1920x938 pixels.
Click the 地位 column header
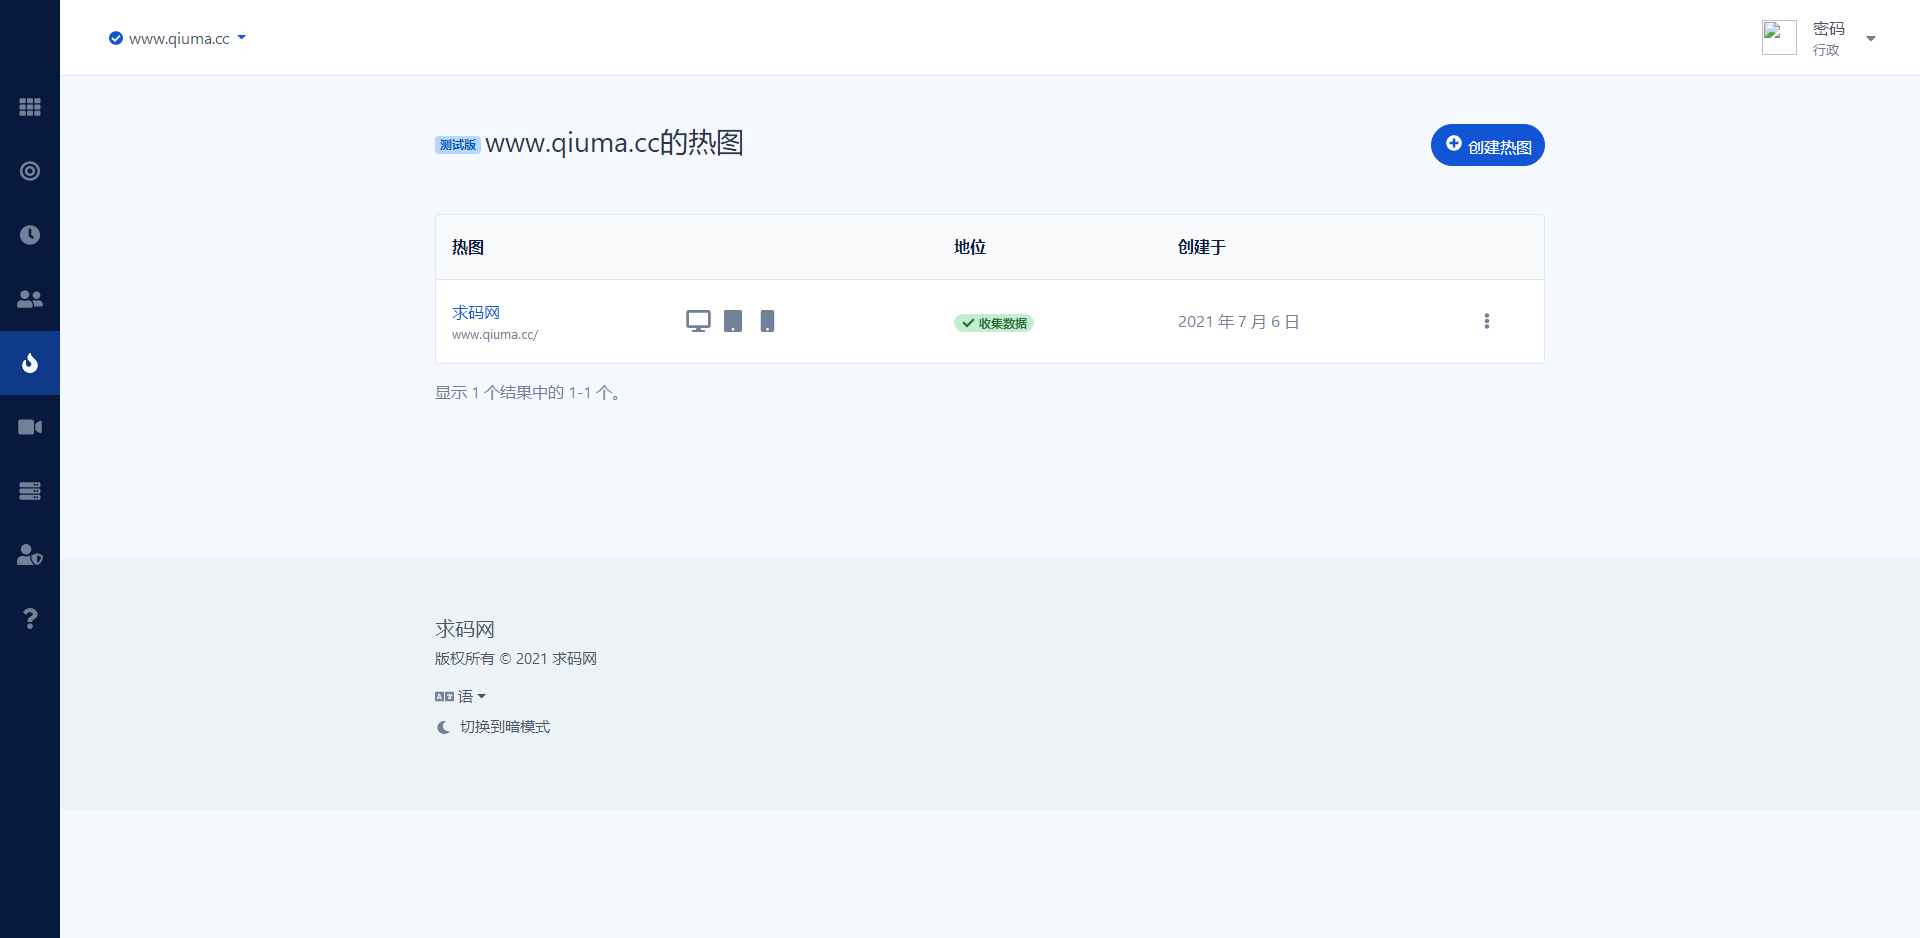[x=970, y=247]
